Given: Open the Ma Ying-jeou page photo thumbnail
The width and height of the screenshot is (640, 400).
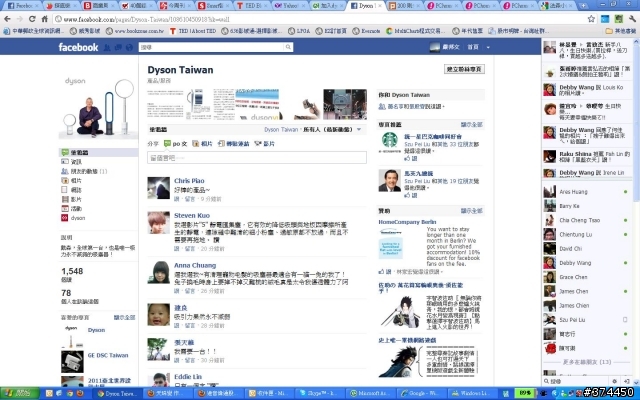Looking at the screenshot, I should coord(389,180).
